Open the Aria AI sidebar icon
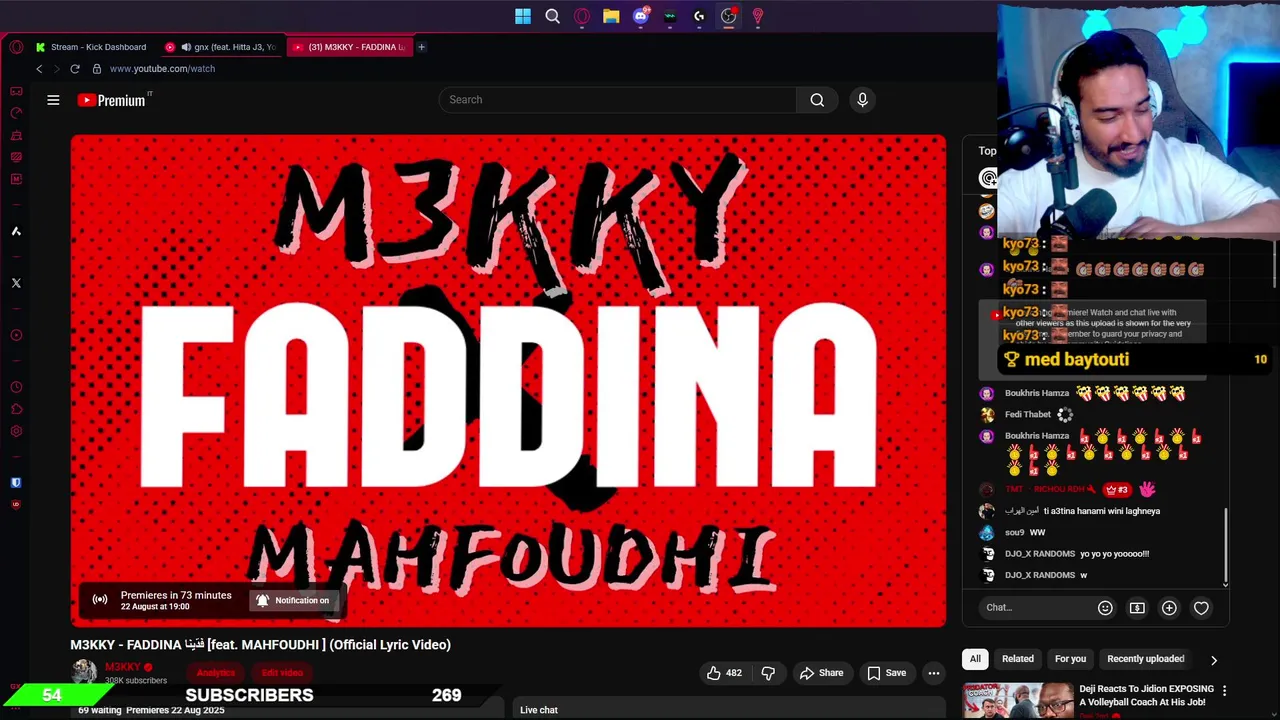 [16, 231]
